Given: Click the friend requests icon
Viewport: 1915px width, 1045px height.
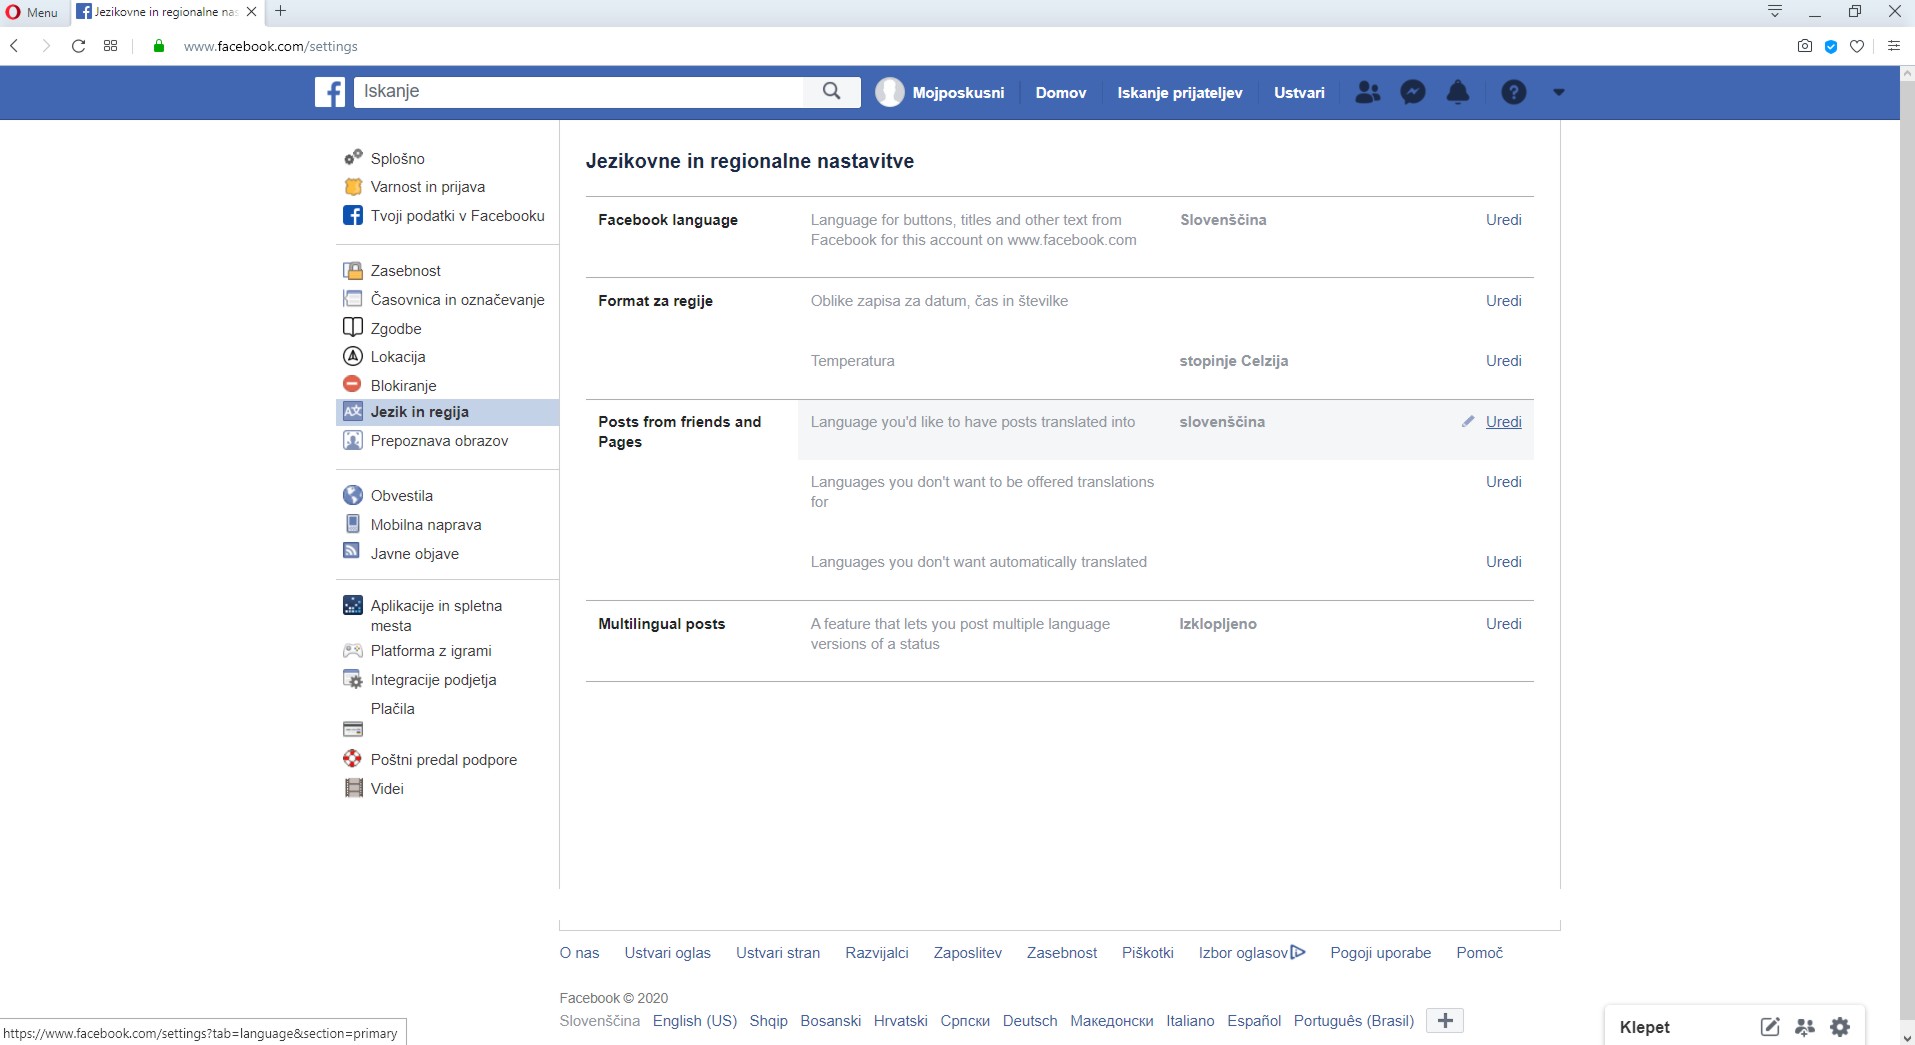Looking at the screenshot, I should coord(1367,92).
